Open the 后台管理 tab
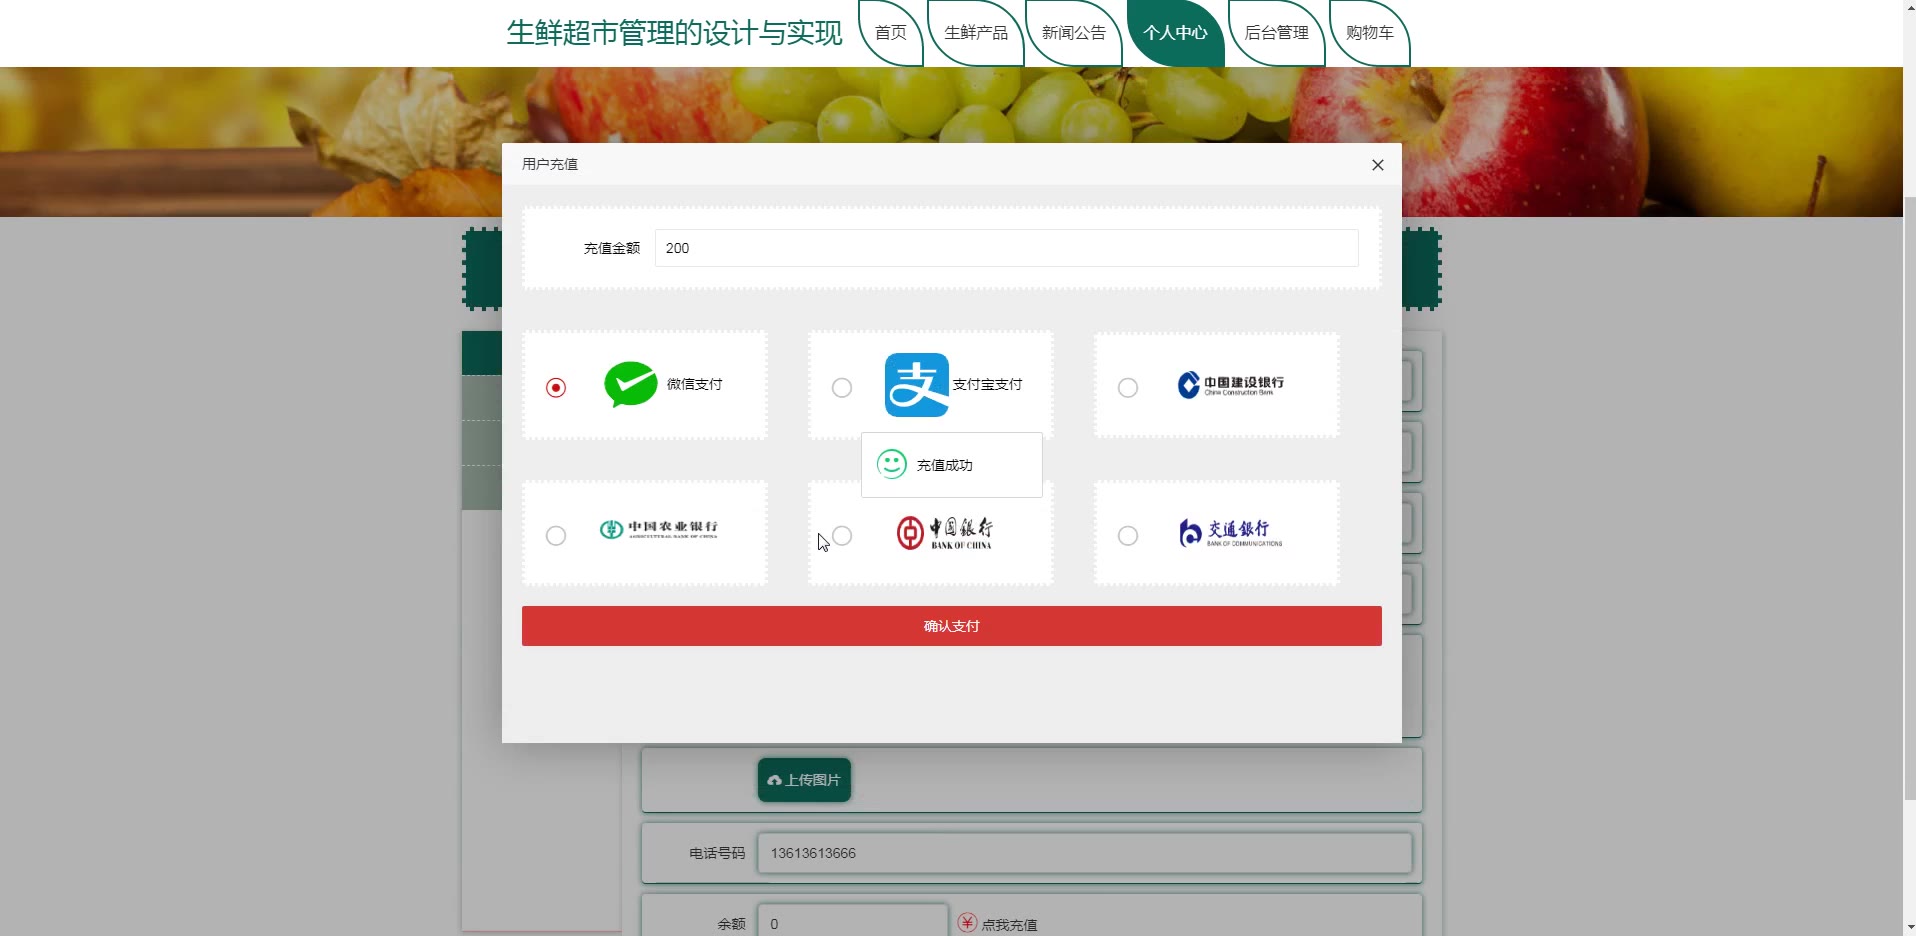The width and height of the screenshot is (1916, 936). (1277, 33)
